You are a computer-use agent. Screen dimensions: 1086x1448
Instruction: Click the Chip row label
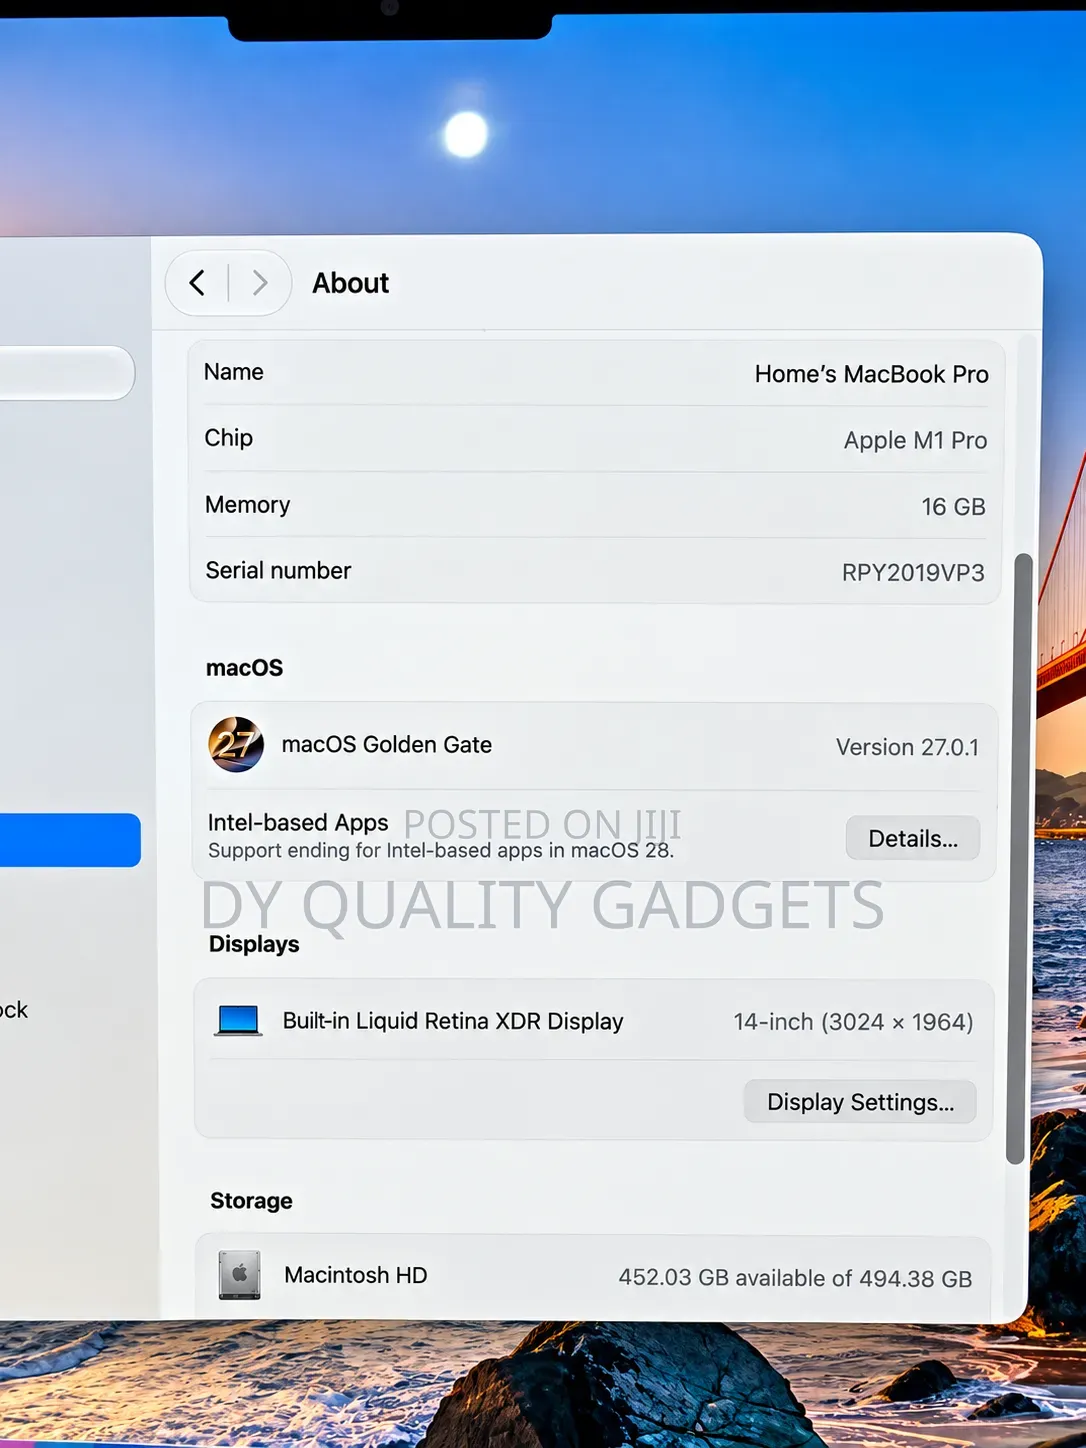[x=228, y=438]
